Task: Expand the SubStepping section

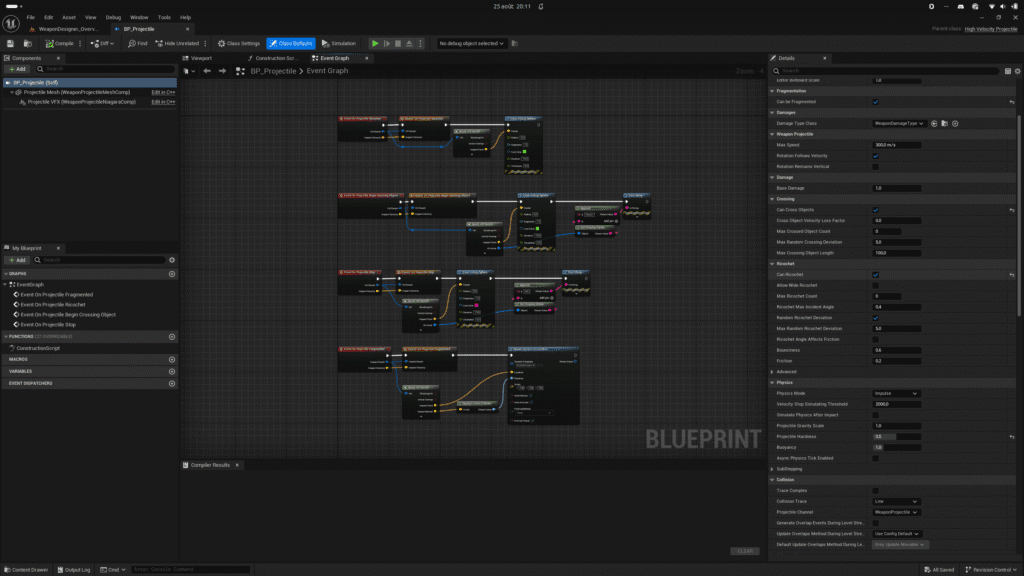Action: click(x=772, y=469)
